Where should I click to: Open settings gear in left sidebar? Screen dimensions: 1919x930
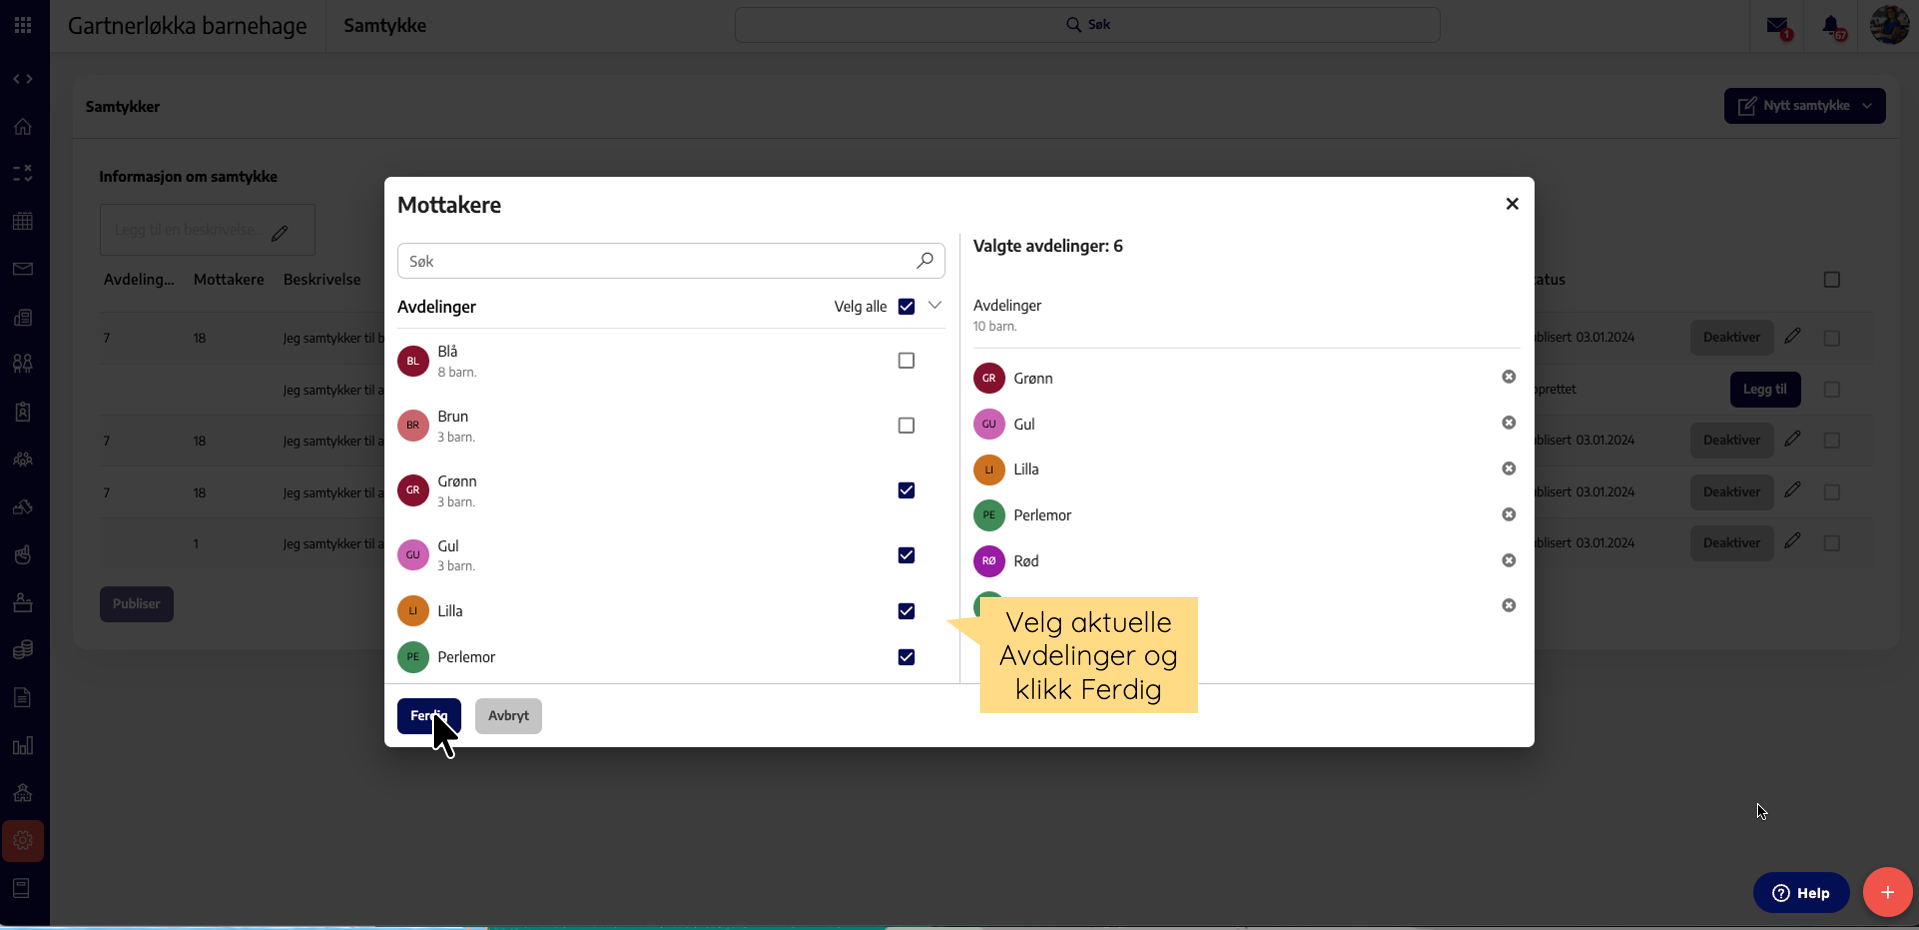23,841
